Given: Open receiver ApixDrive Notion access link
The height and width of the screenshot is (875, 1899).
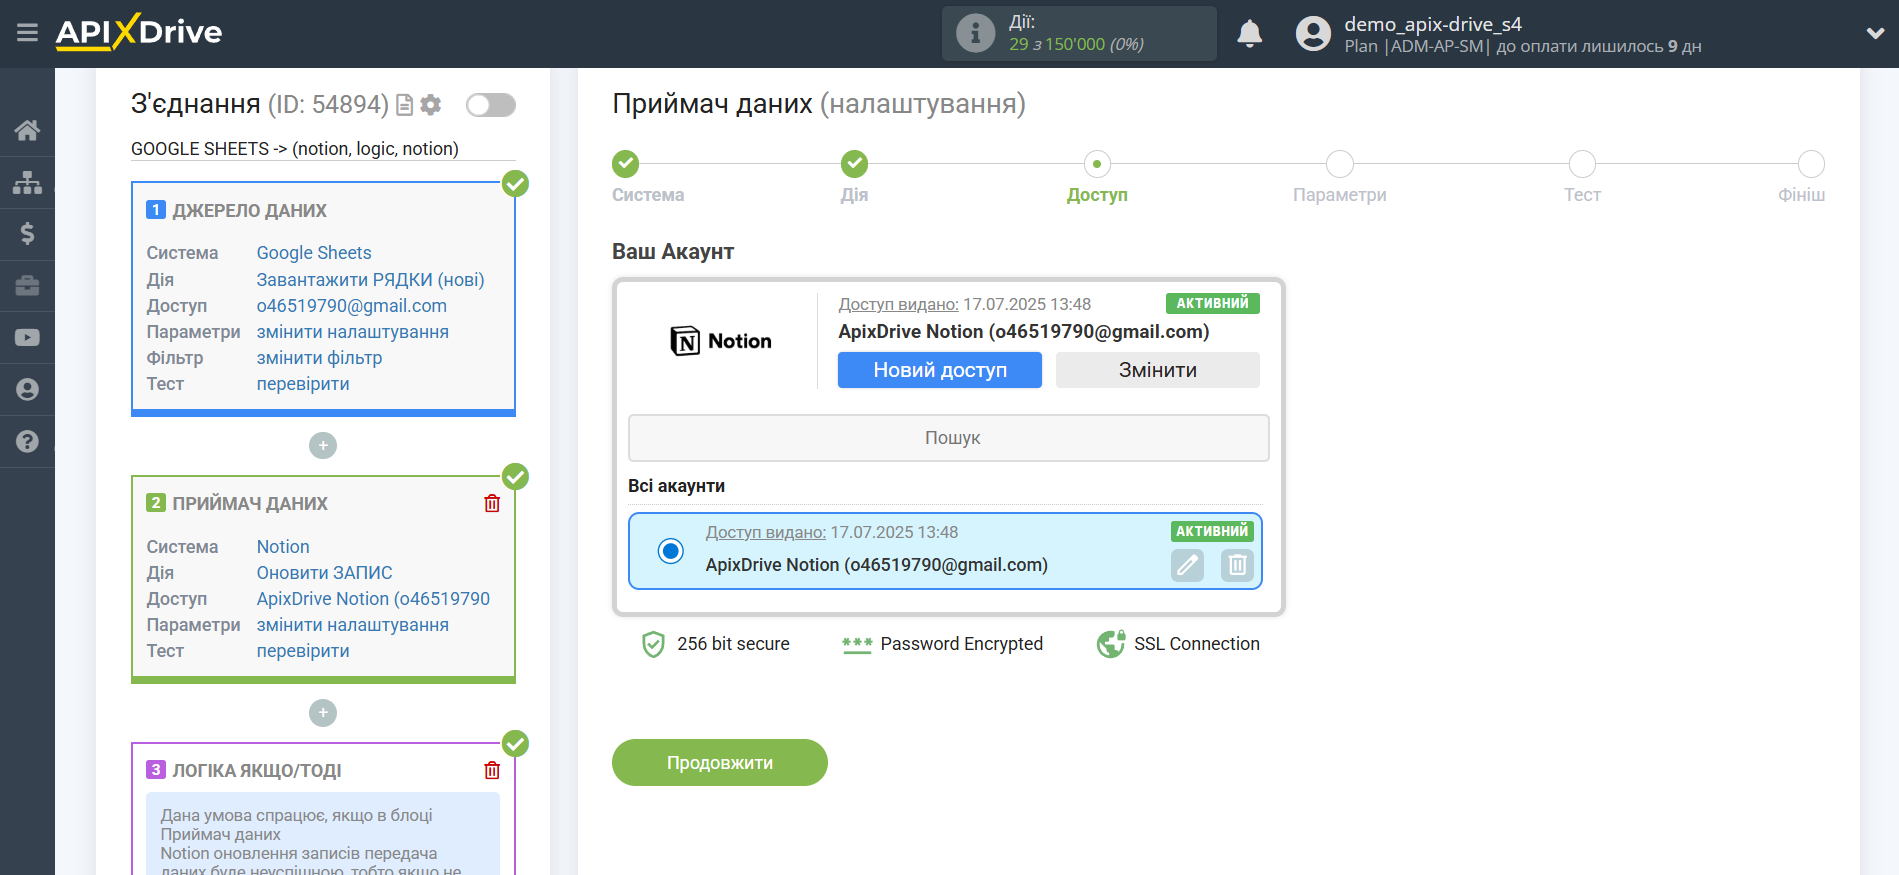Looking at the screenshot, I should tap(373, 599).
